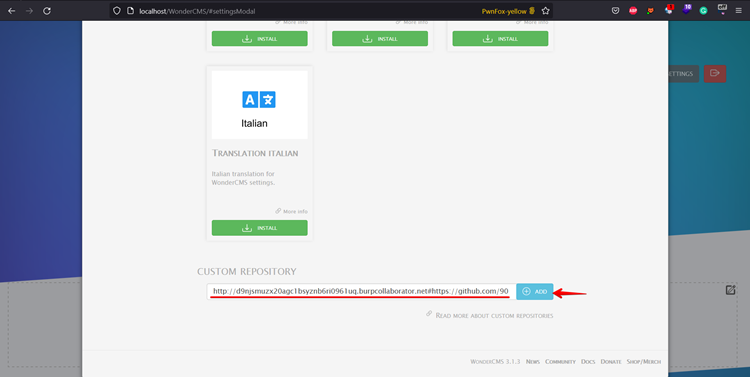750x377 pixels.
Task: Open the shield tracking protection icon
Action: (x=117, y=11)
